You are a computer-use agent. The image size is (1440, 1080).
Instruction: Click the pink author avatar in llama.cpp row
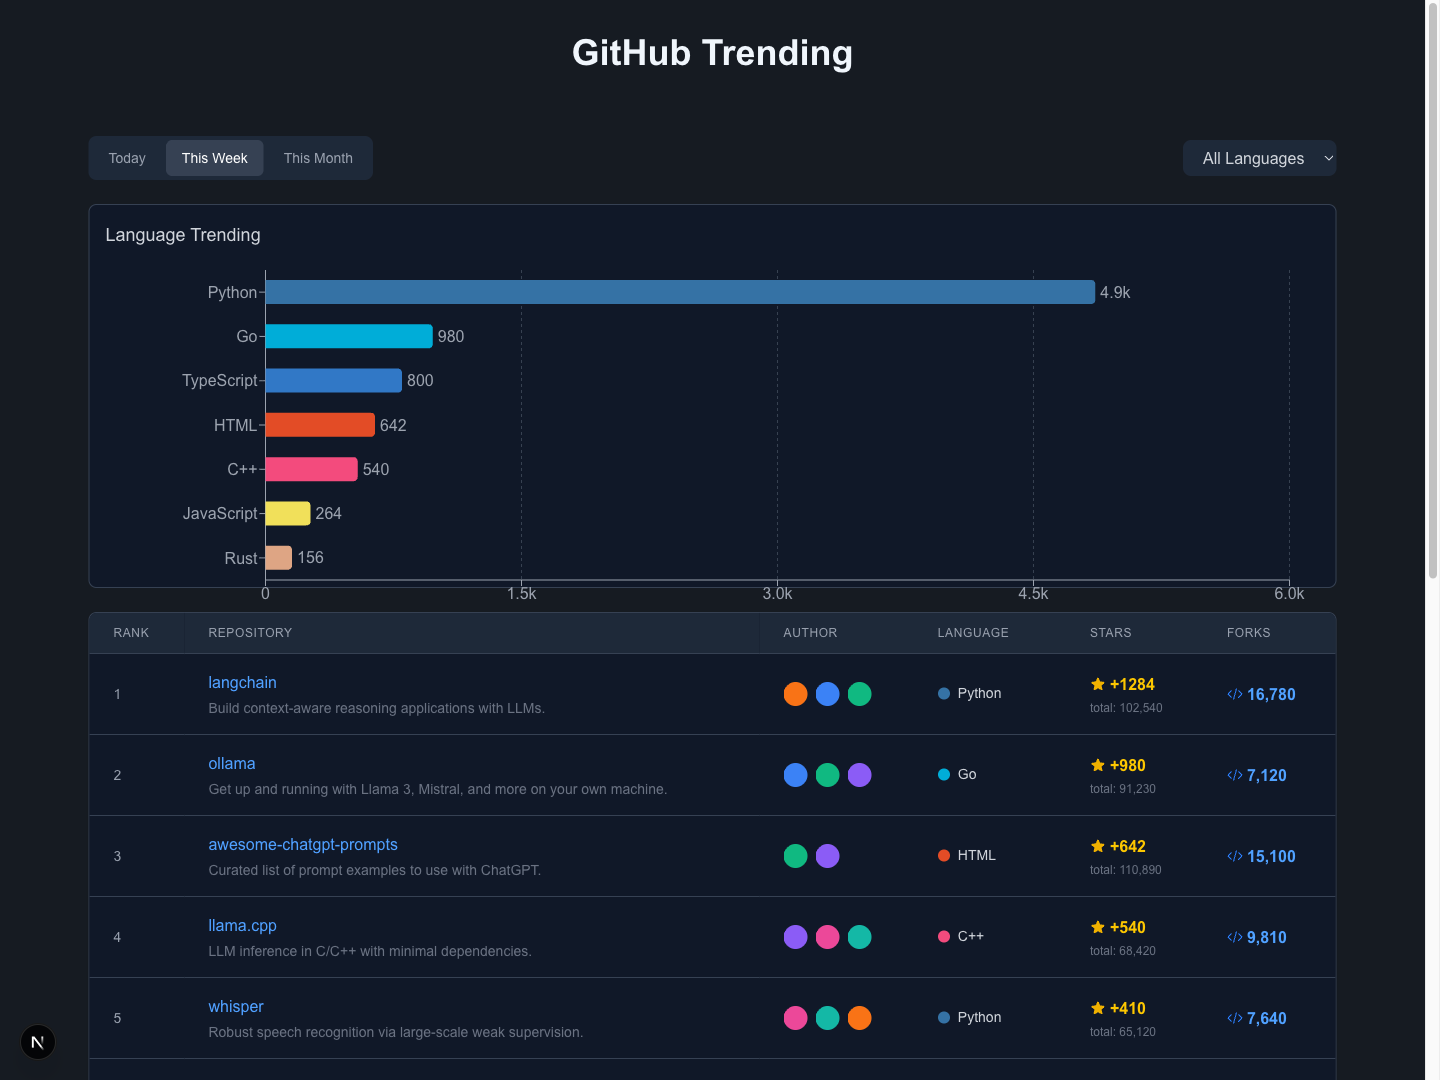pos(828,937)
